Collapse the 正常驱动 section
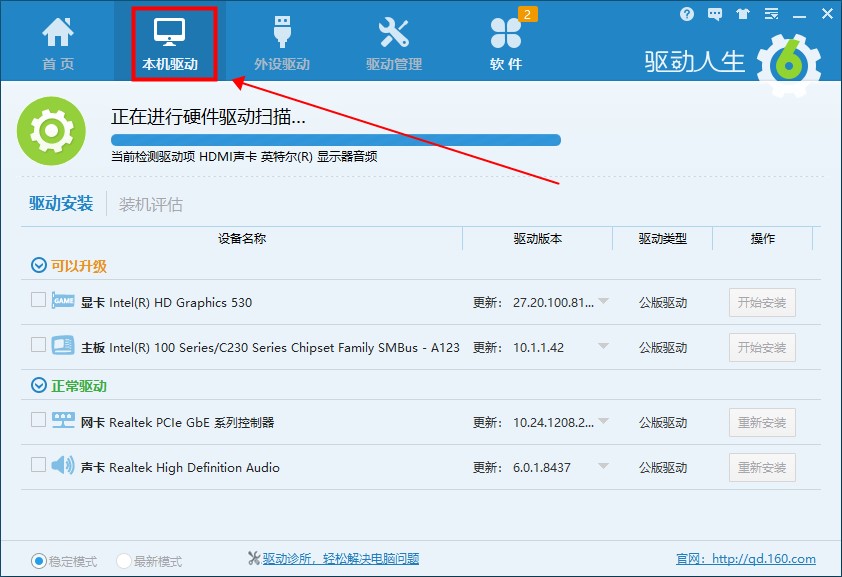842x577 pixels. (39, 385)
